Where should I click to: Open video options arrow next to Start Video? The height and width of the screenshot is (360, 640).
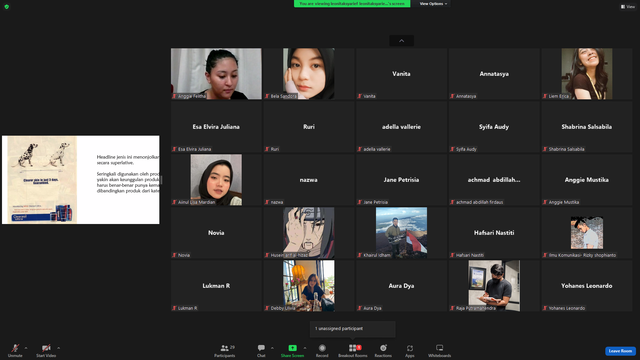58,348
